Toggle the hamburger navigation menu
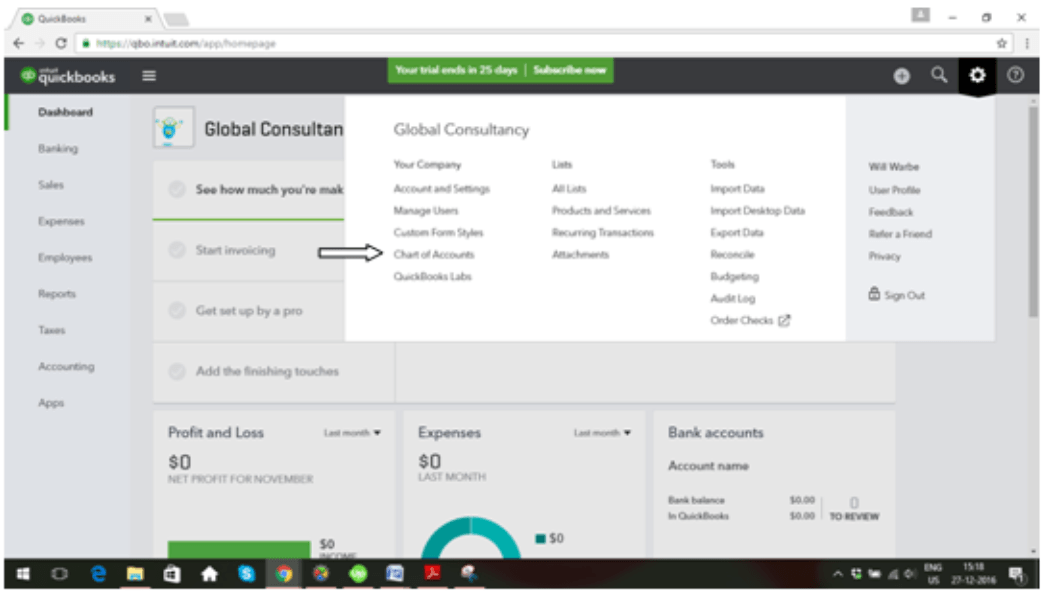Viewport: 1044px width, 592px height. 149,76
